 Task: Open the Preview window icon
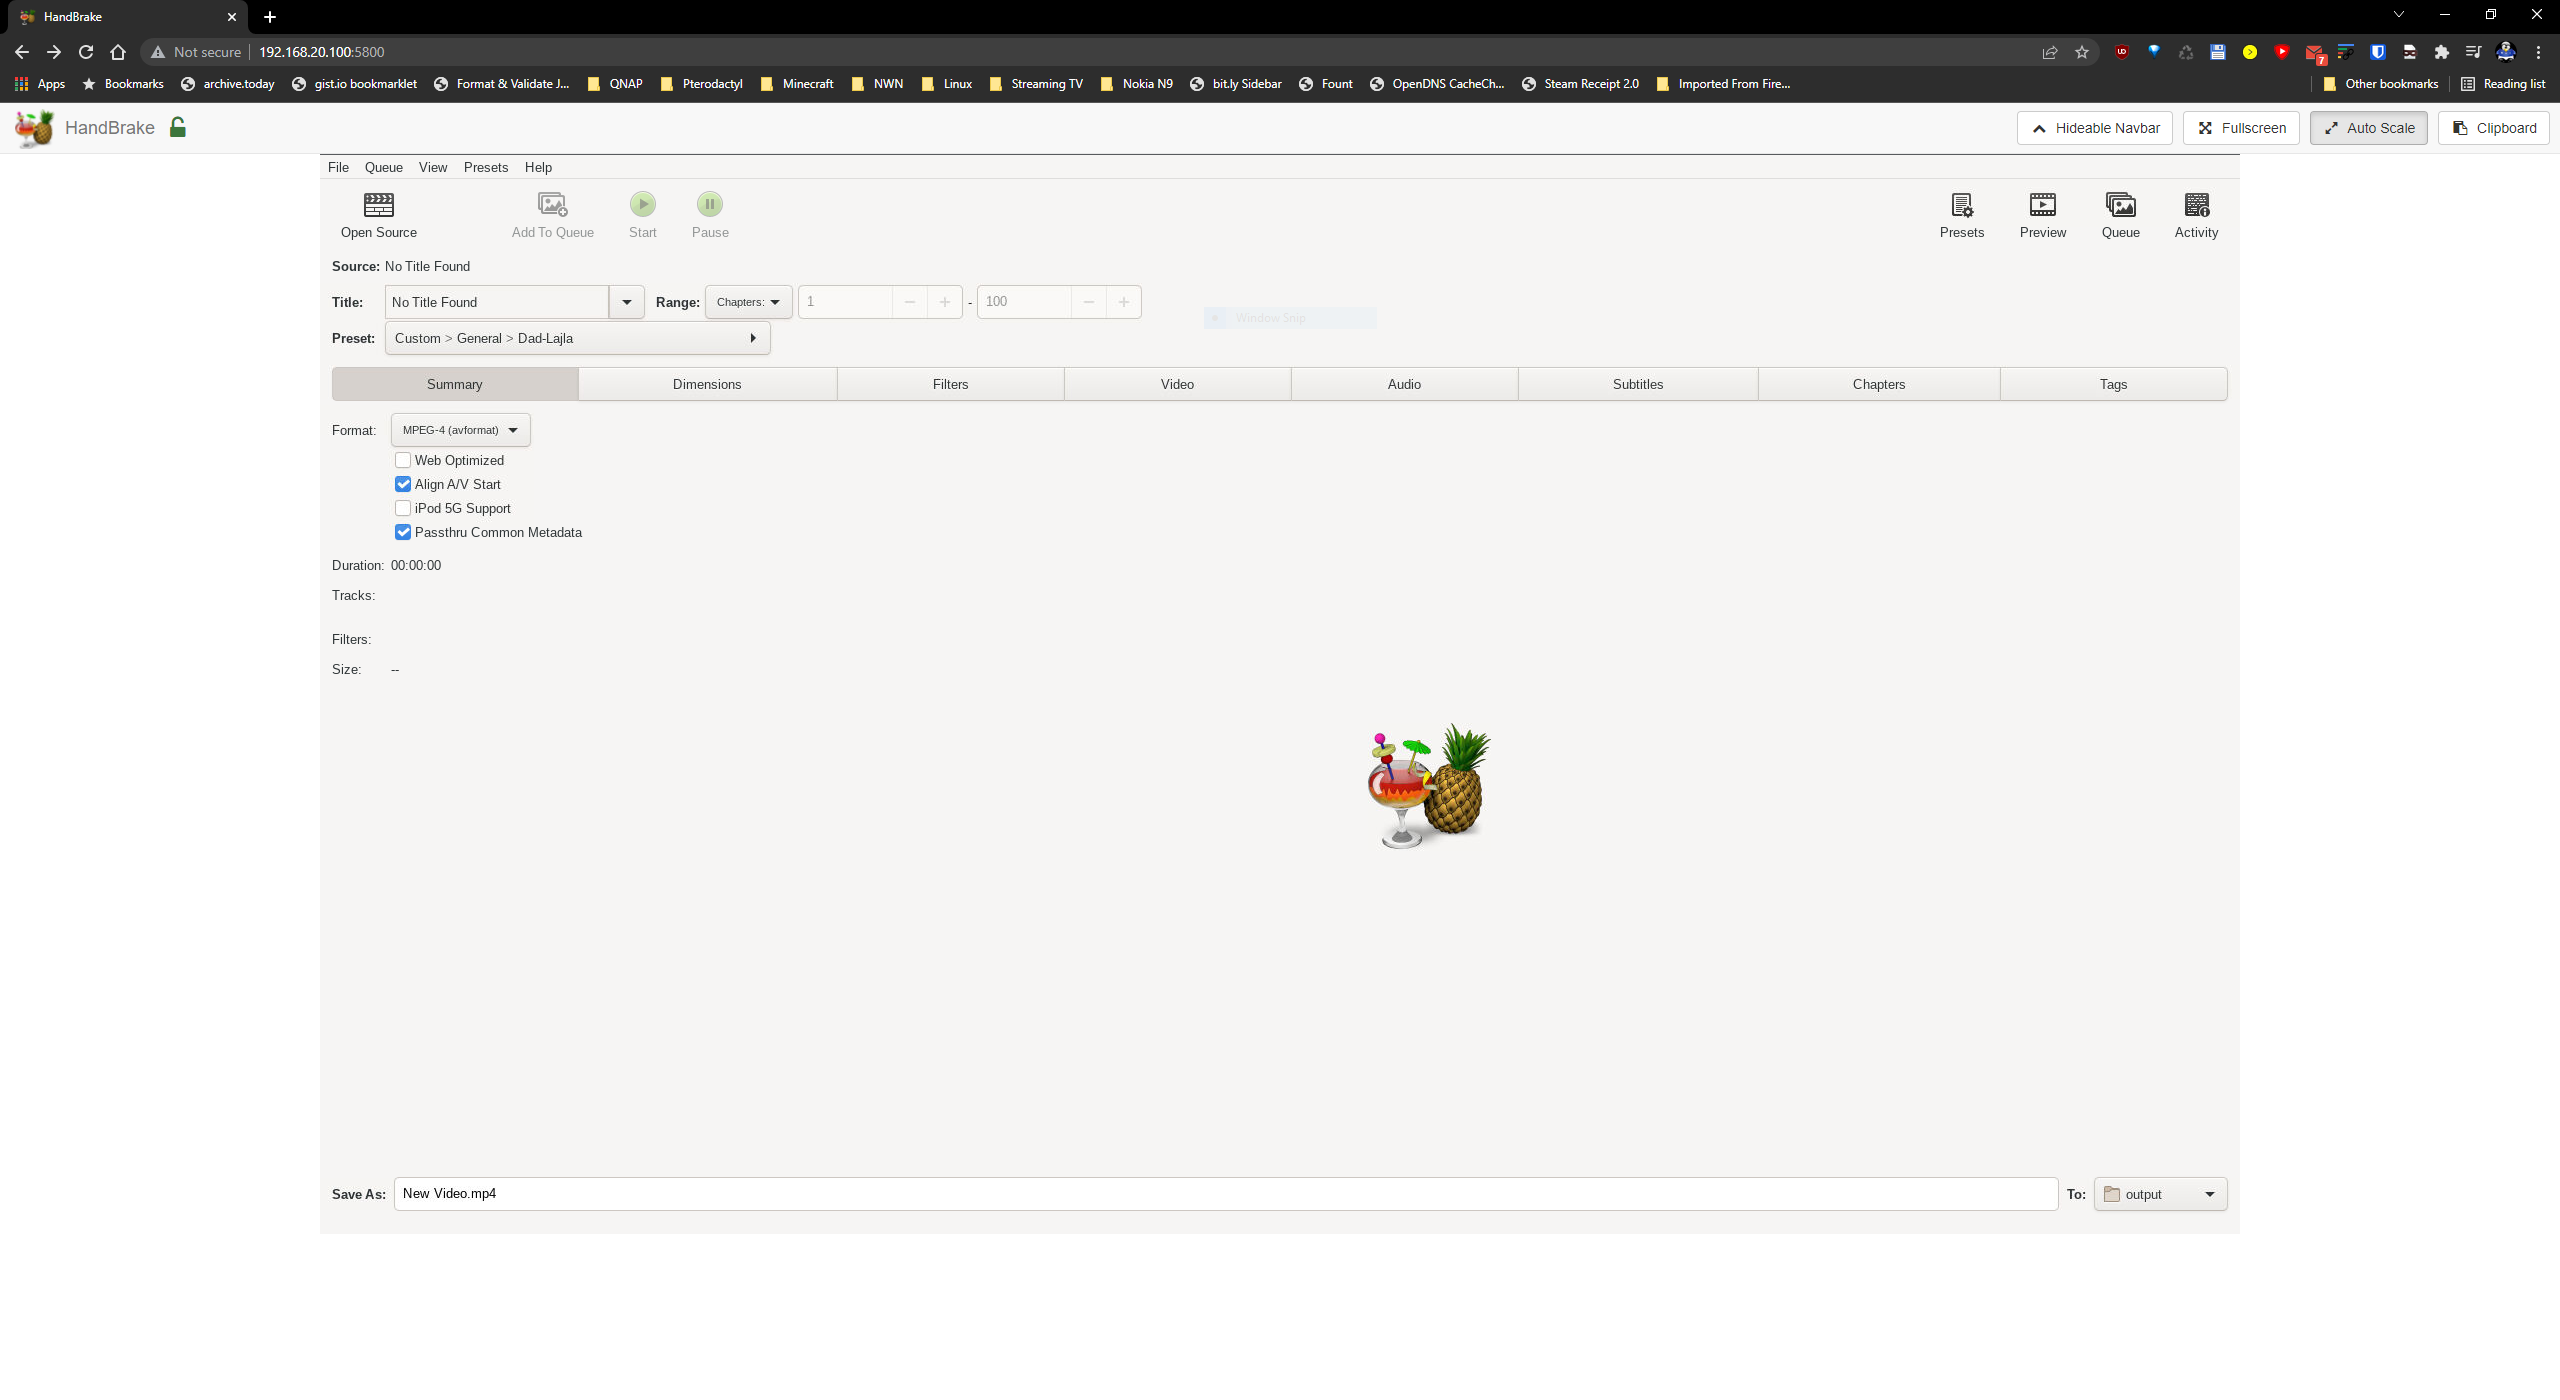click(x=2042, y=205)
